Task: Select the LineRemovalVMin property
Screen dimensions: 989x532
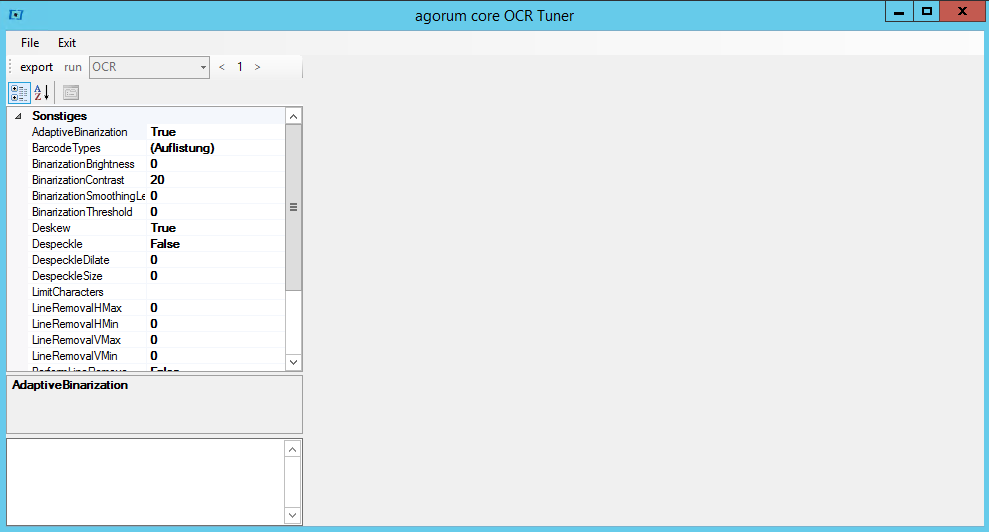Action: [x=74, y=356]
